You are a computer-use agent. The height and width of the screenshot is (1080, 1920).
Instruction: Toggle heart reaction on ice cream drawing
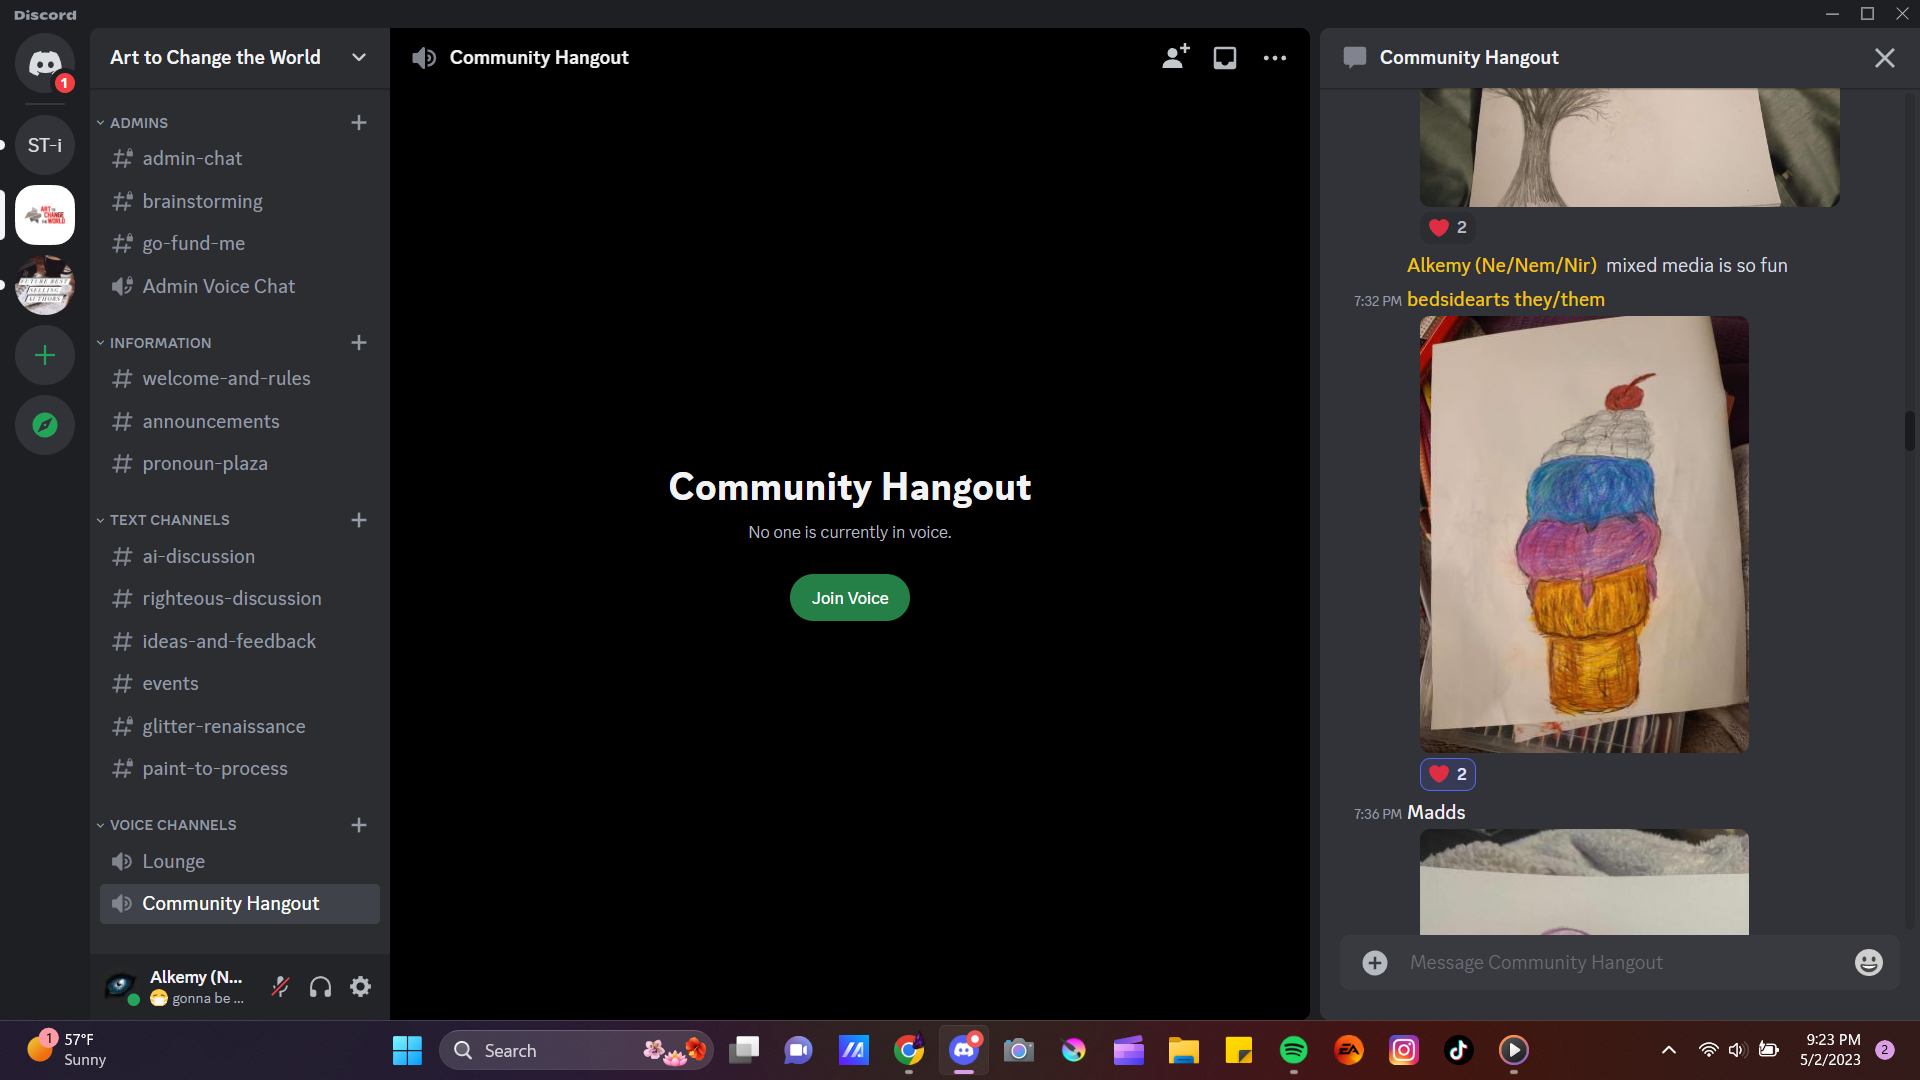1447,774
